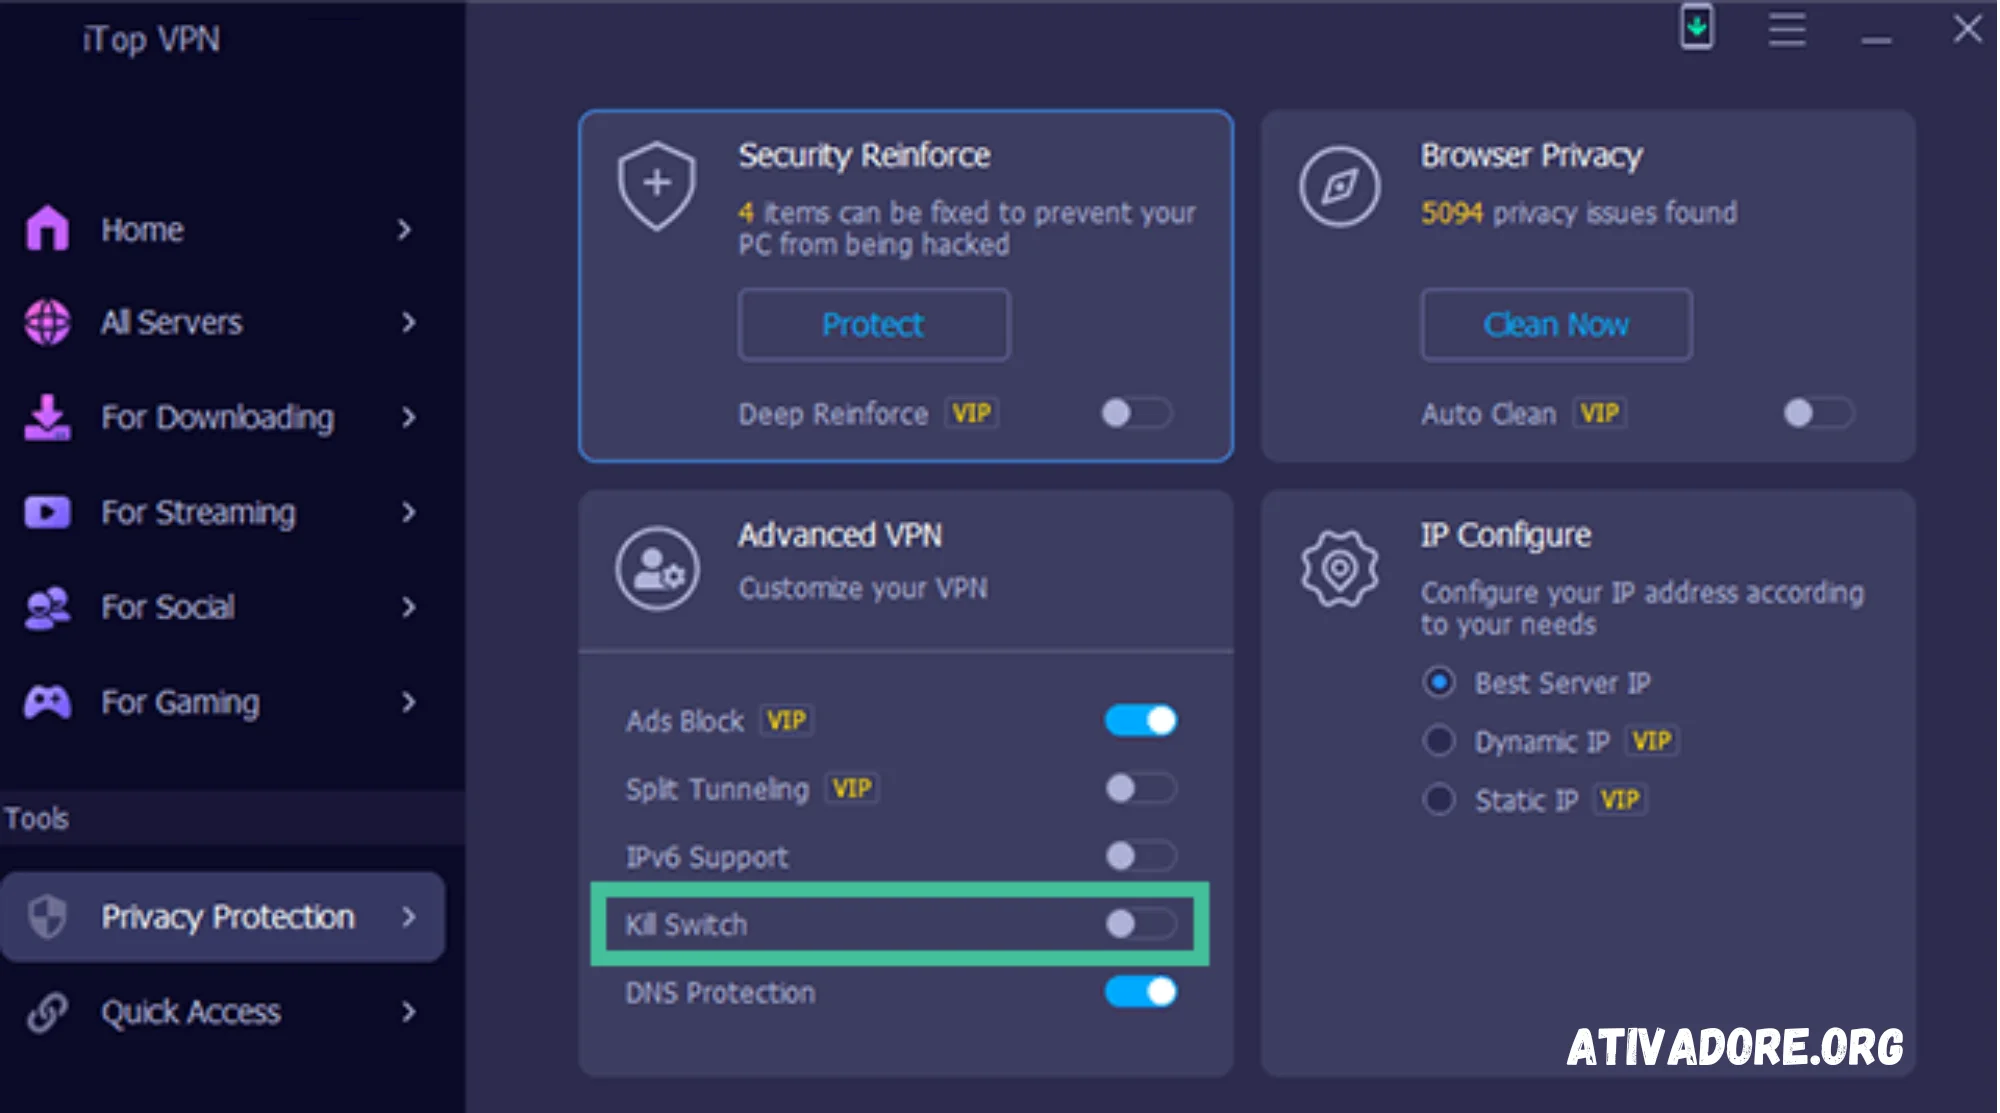Click the Privacy Protection shield icon
This screenshot has width=2000, height=1113.
[47, 916]
